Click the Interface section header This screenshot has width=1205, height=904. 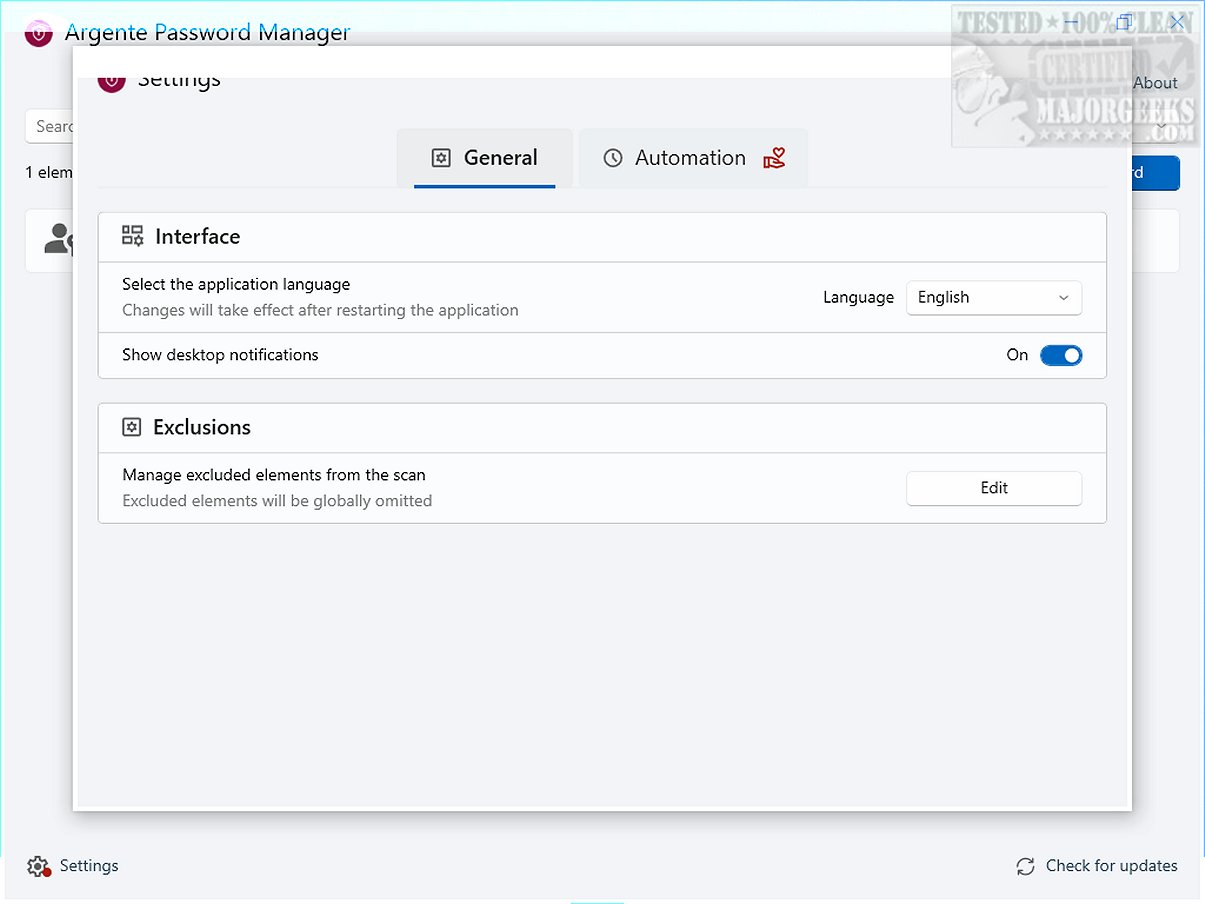[x=602, y=237]
